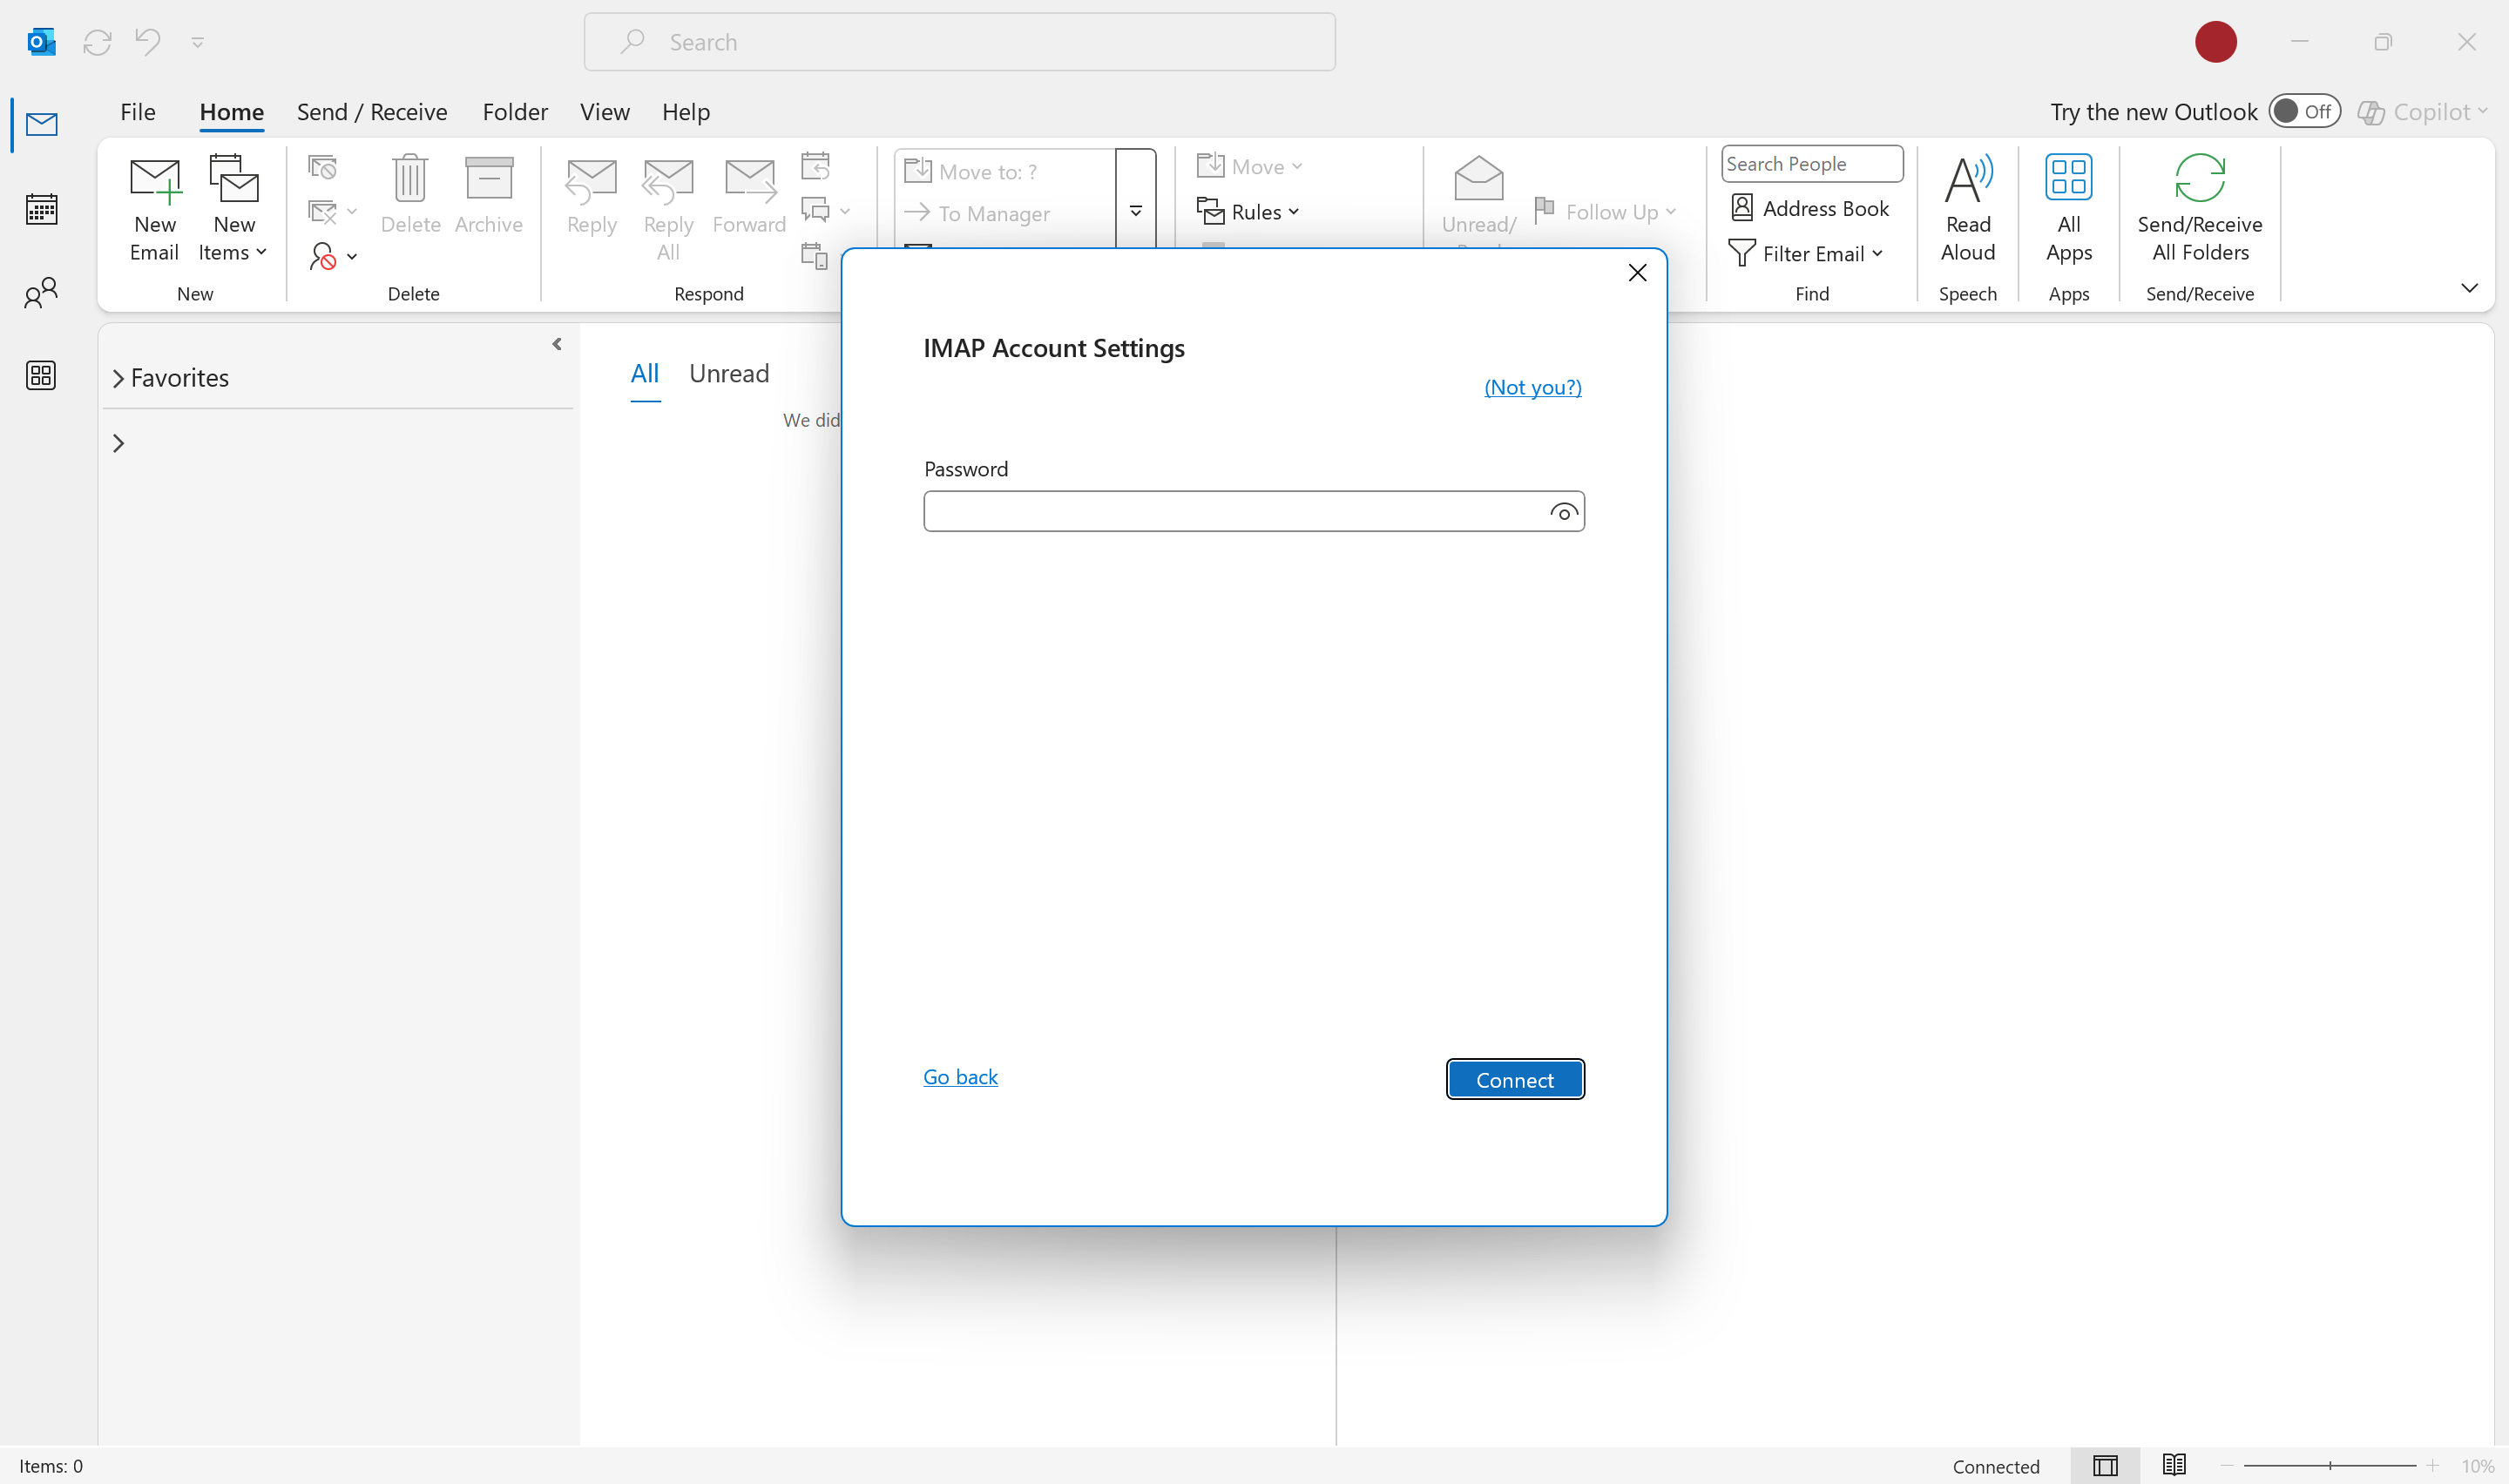Click Send/Receive All Folders
The width and height of the screenshot is (2509, 1484).
pos(2200,209)
